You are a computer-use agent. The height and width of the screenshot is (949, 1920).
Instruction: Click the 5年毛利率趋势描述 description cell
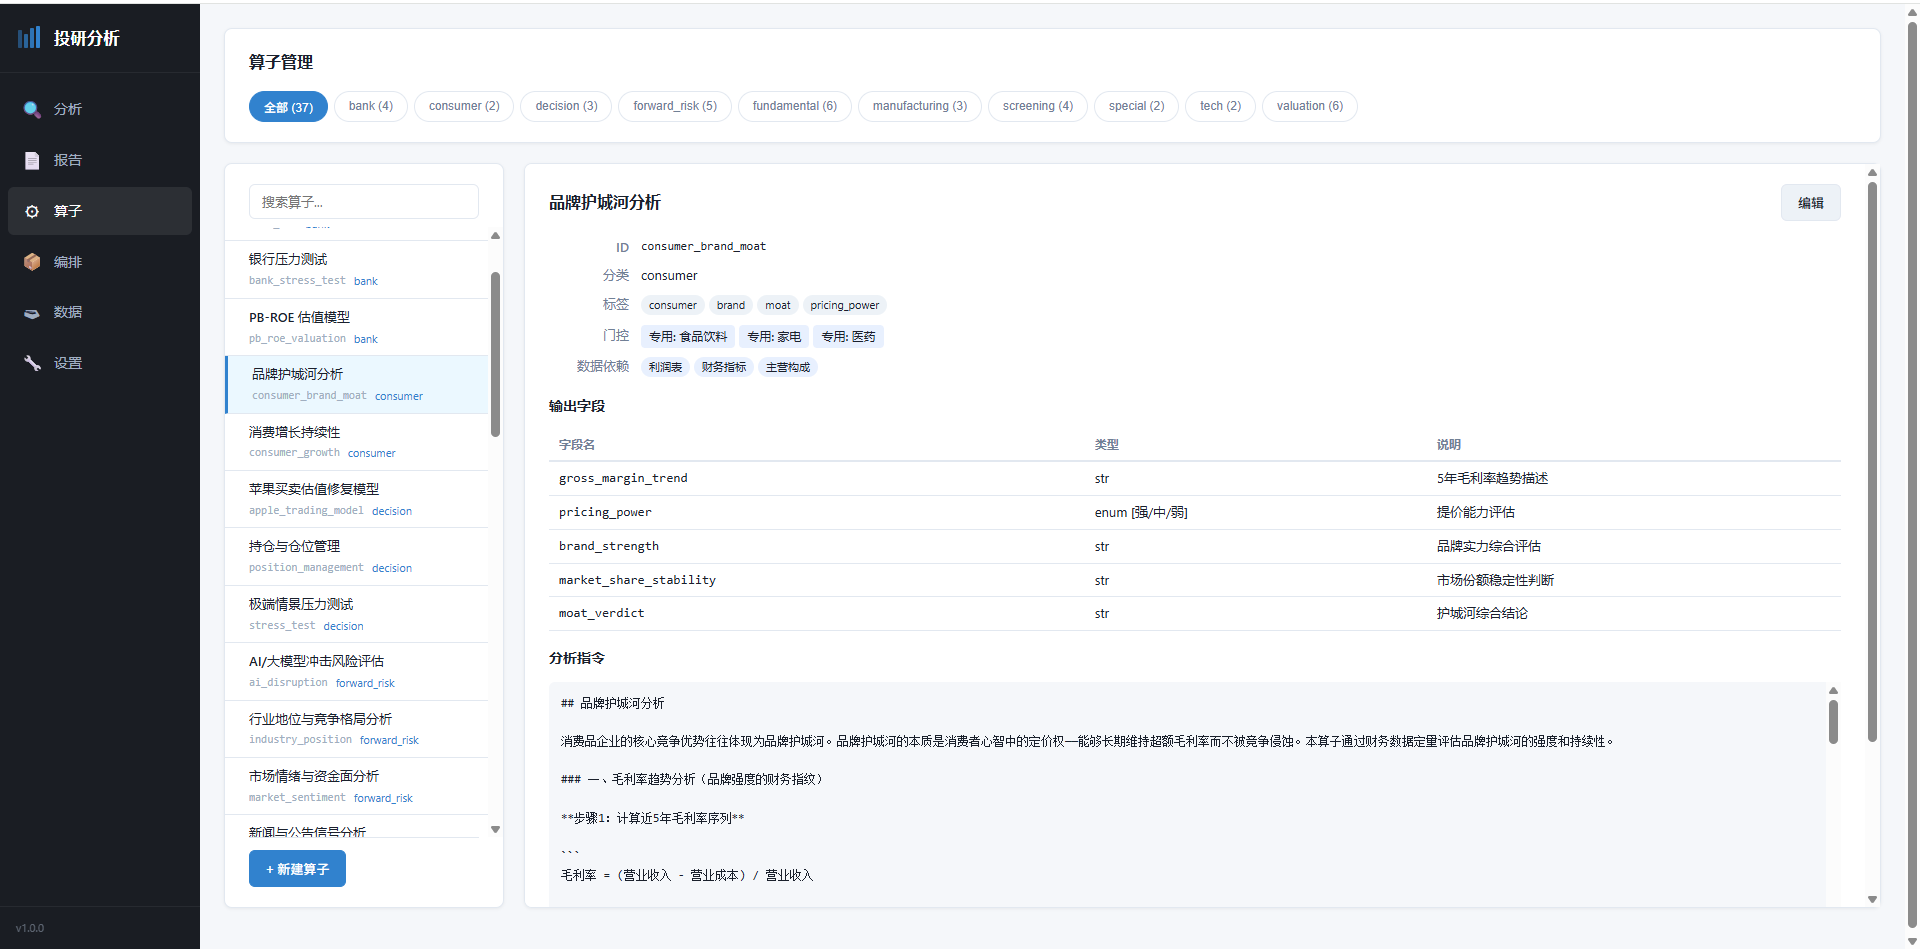pyautogui.click(x=1492, y=479)
